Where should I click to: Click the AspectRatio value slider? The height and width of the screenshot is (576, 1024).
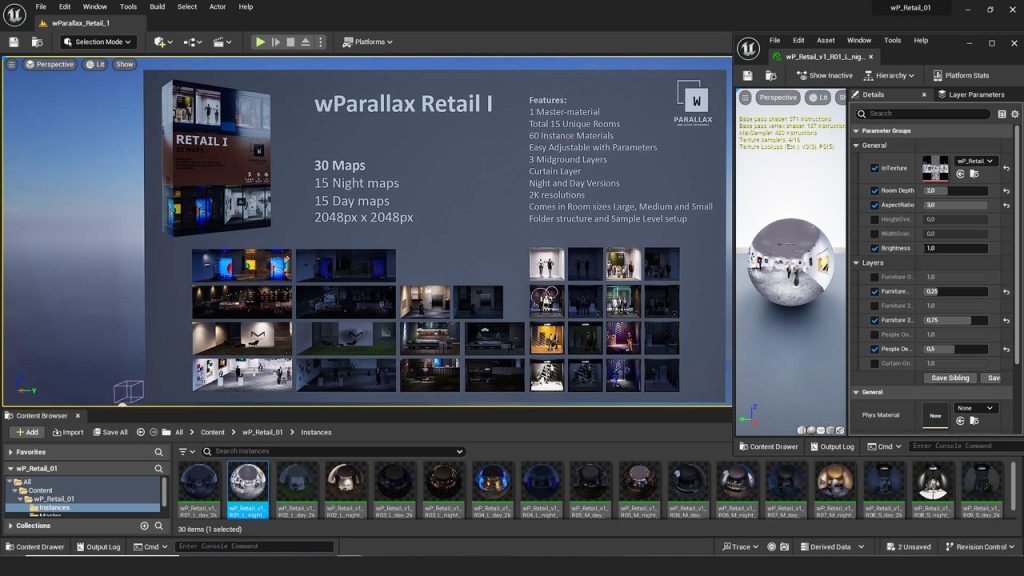(955, 205)
